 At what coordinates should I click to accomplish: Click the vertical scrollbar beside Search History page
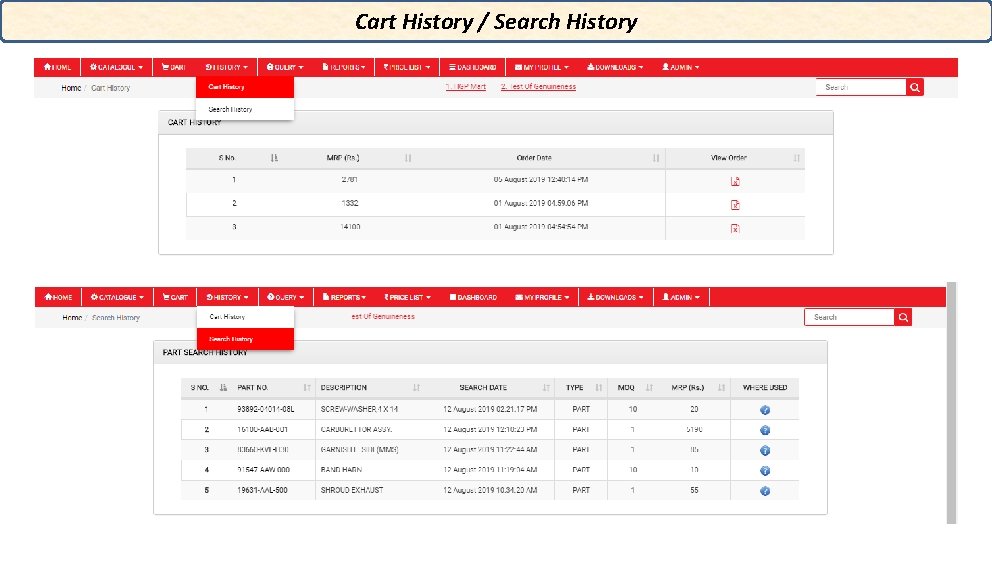tap(952, 403)
